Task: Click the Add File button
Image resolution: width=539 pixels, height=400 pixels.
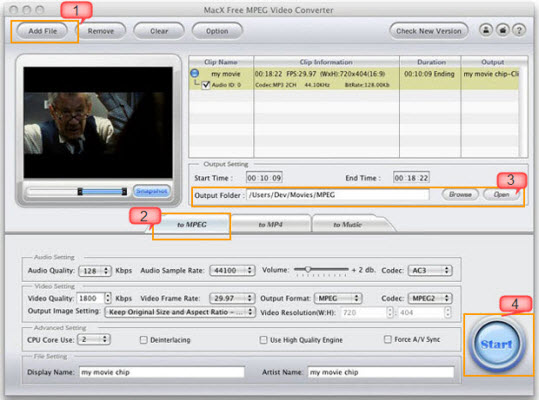Action: [42, 31]
